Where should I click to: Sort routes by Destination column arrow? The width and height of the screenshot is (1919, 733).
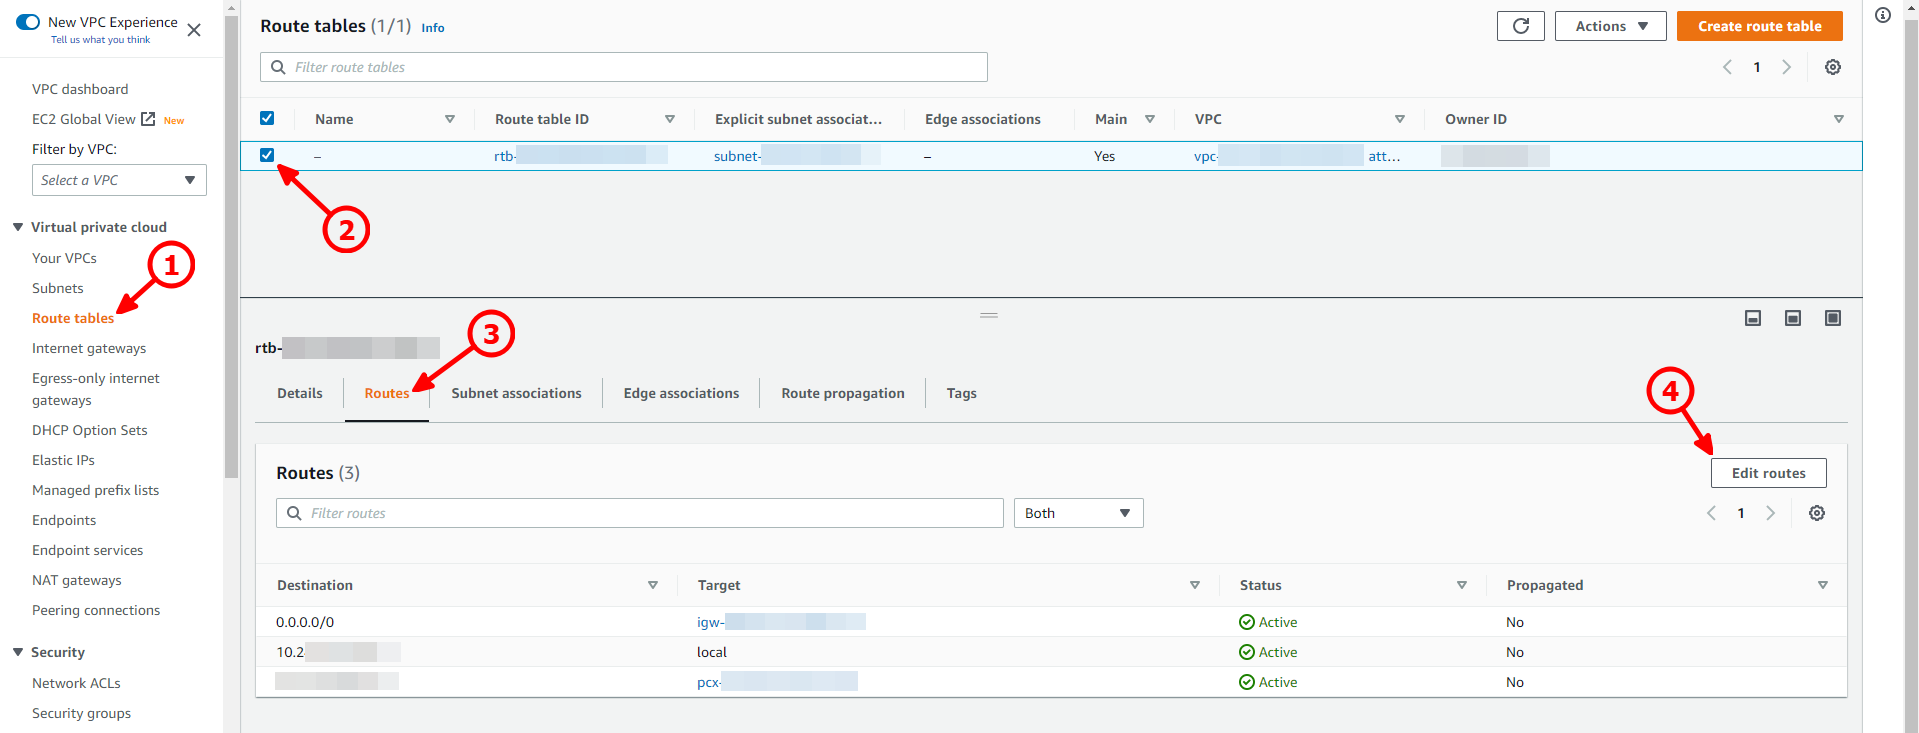[x=653, y=585]
